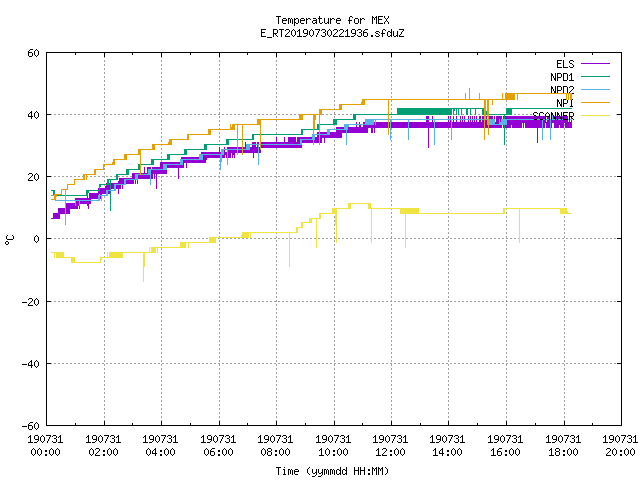Click the x-axis tick label 190731 20:00
Screen dimensions: 640x480
pyautogui.click(x=621, y=446)
